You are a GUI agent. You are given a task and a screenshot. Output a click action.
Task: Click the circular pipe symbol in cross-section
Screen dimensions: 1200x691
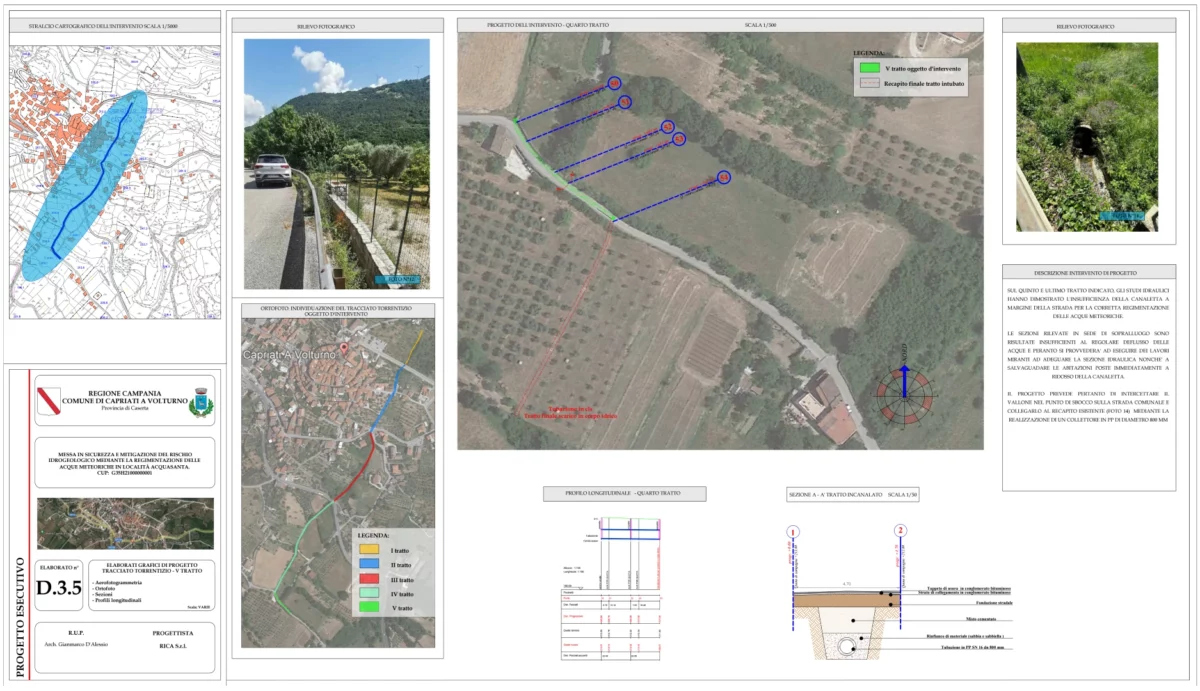(847, 645)
